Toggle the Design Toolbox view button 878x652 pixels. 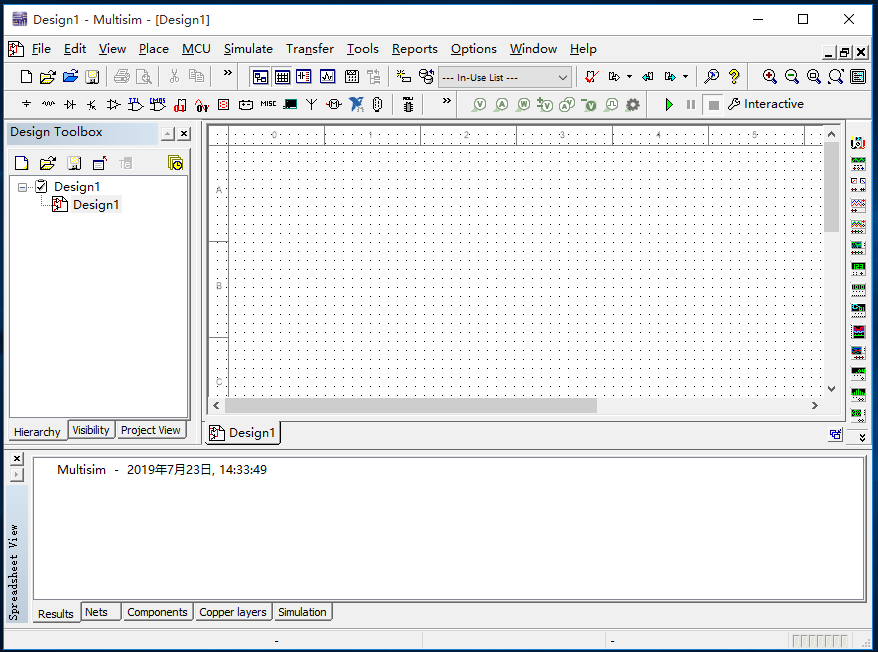[x=260, y=77]
